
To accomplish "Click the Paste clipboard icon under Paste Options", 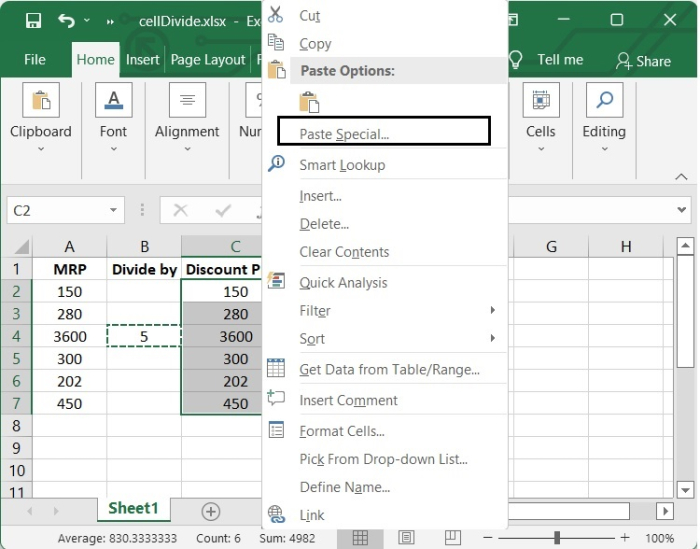I will click(x=309, y=101).
